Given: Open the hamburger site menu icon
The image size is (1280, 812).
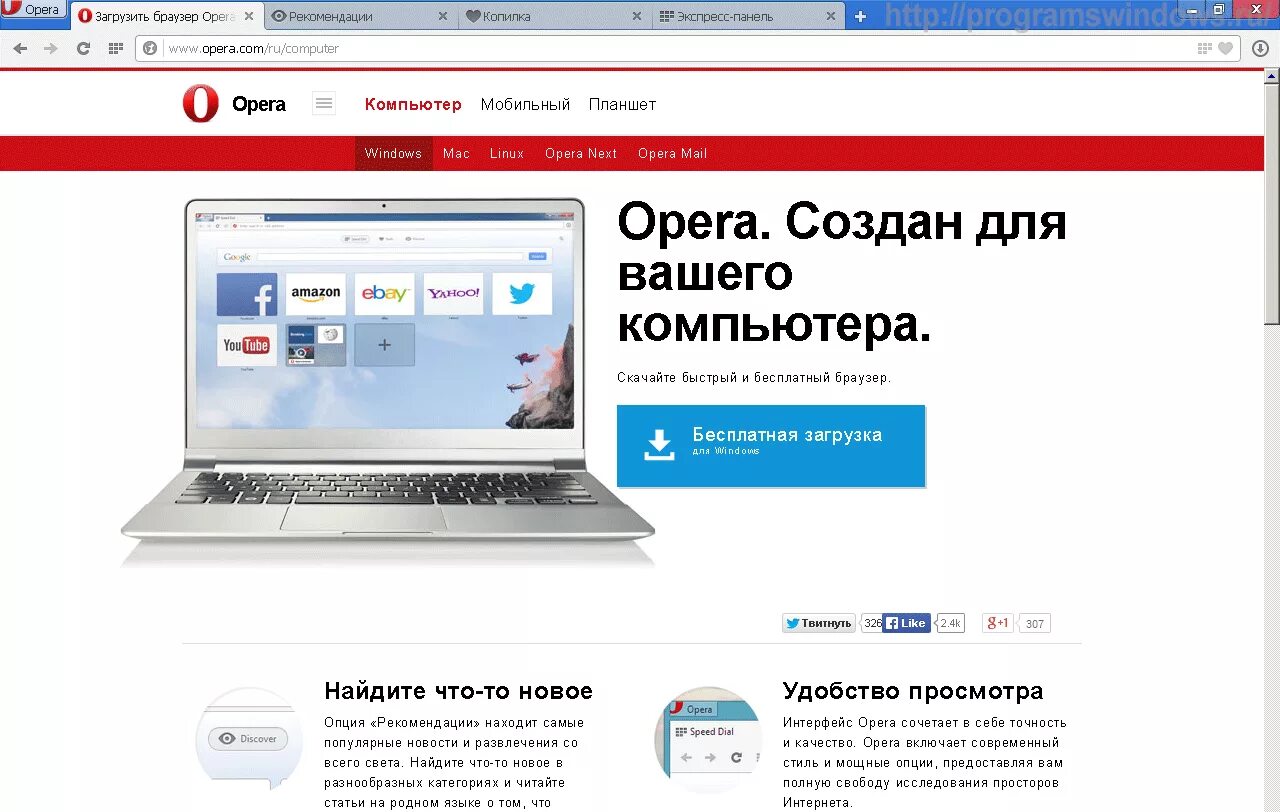Looking at the screenshot, I should click(x=324, y=103).
